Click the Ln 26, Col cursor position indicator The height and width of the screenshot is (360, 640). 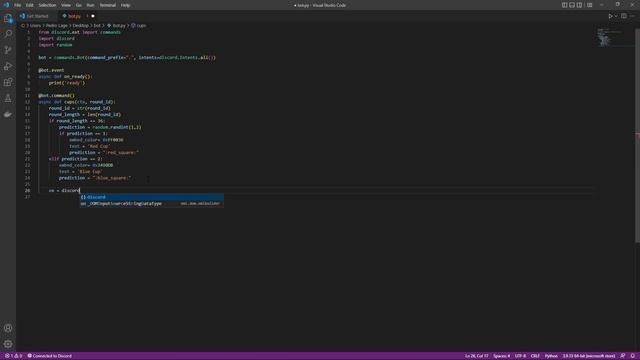(x=476, y=356)
